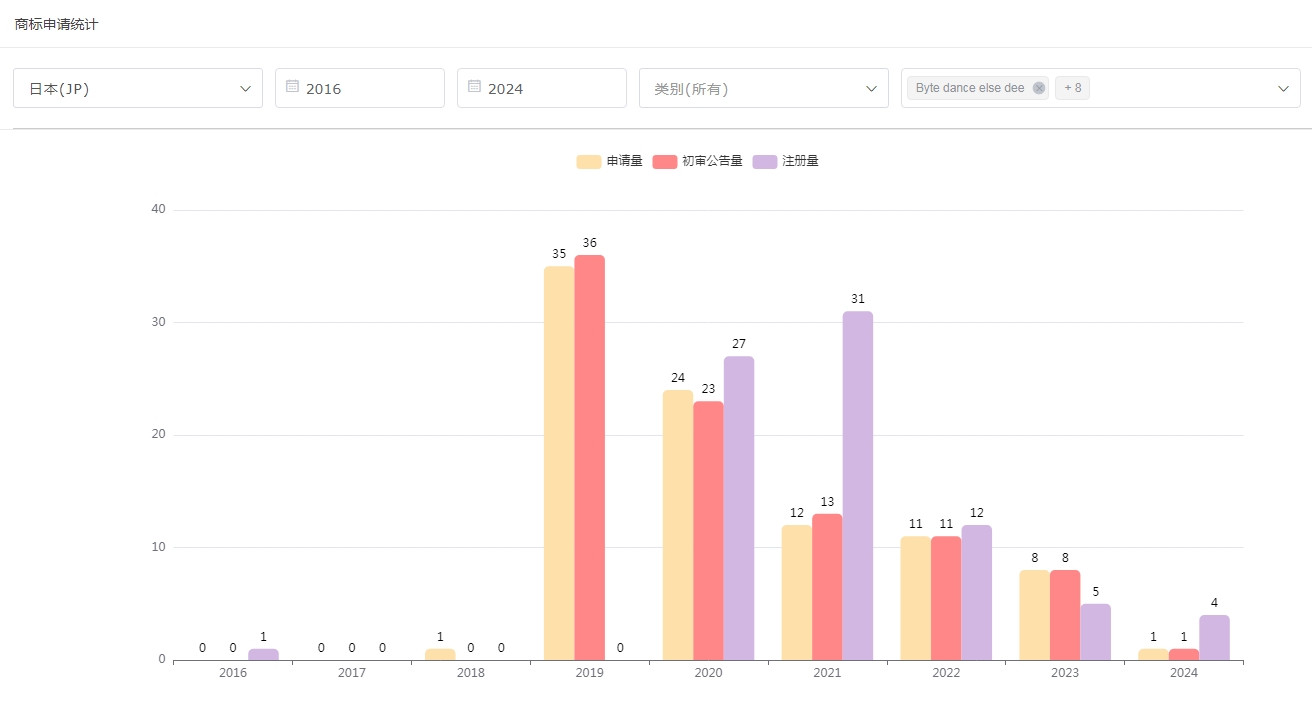Click the 2021 注册量 bar showing 31

coord(857,486)
